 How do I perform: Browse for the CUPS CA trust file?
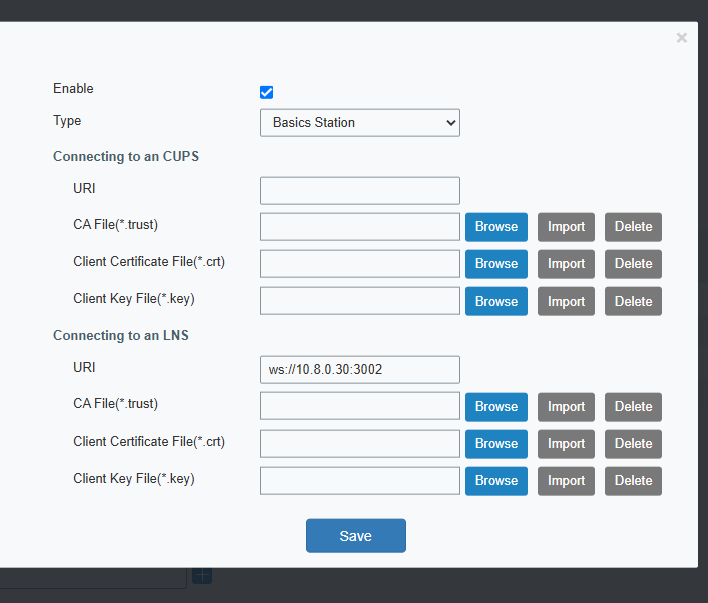pyautogui.click(x=496, y=227)
